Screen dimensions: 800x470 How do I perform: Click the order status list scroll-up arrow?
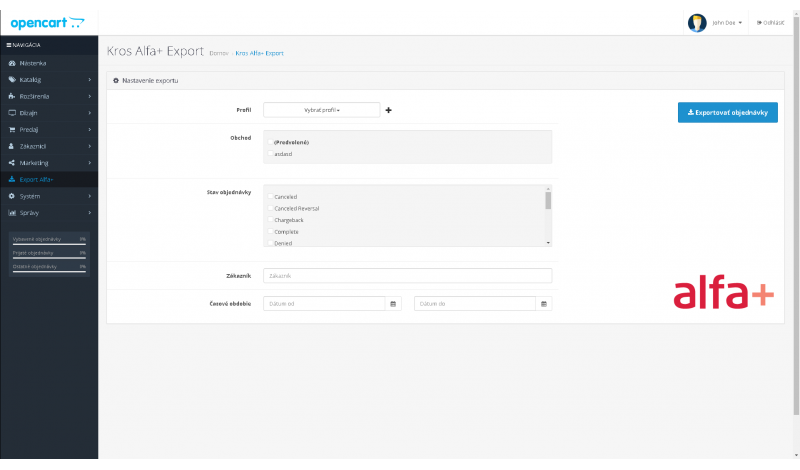(x=548, y=188)
